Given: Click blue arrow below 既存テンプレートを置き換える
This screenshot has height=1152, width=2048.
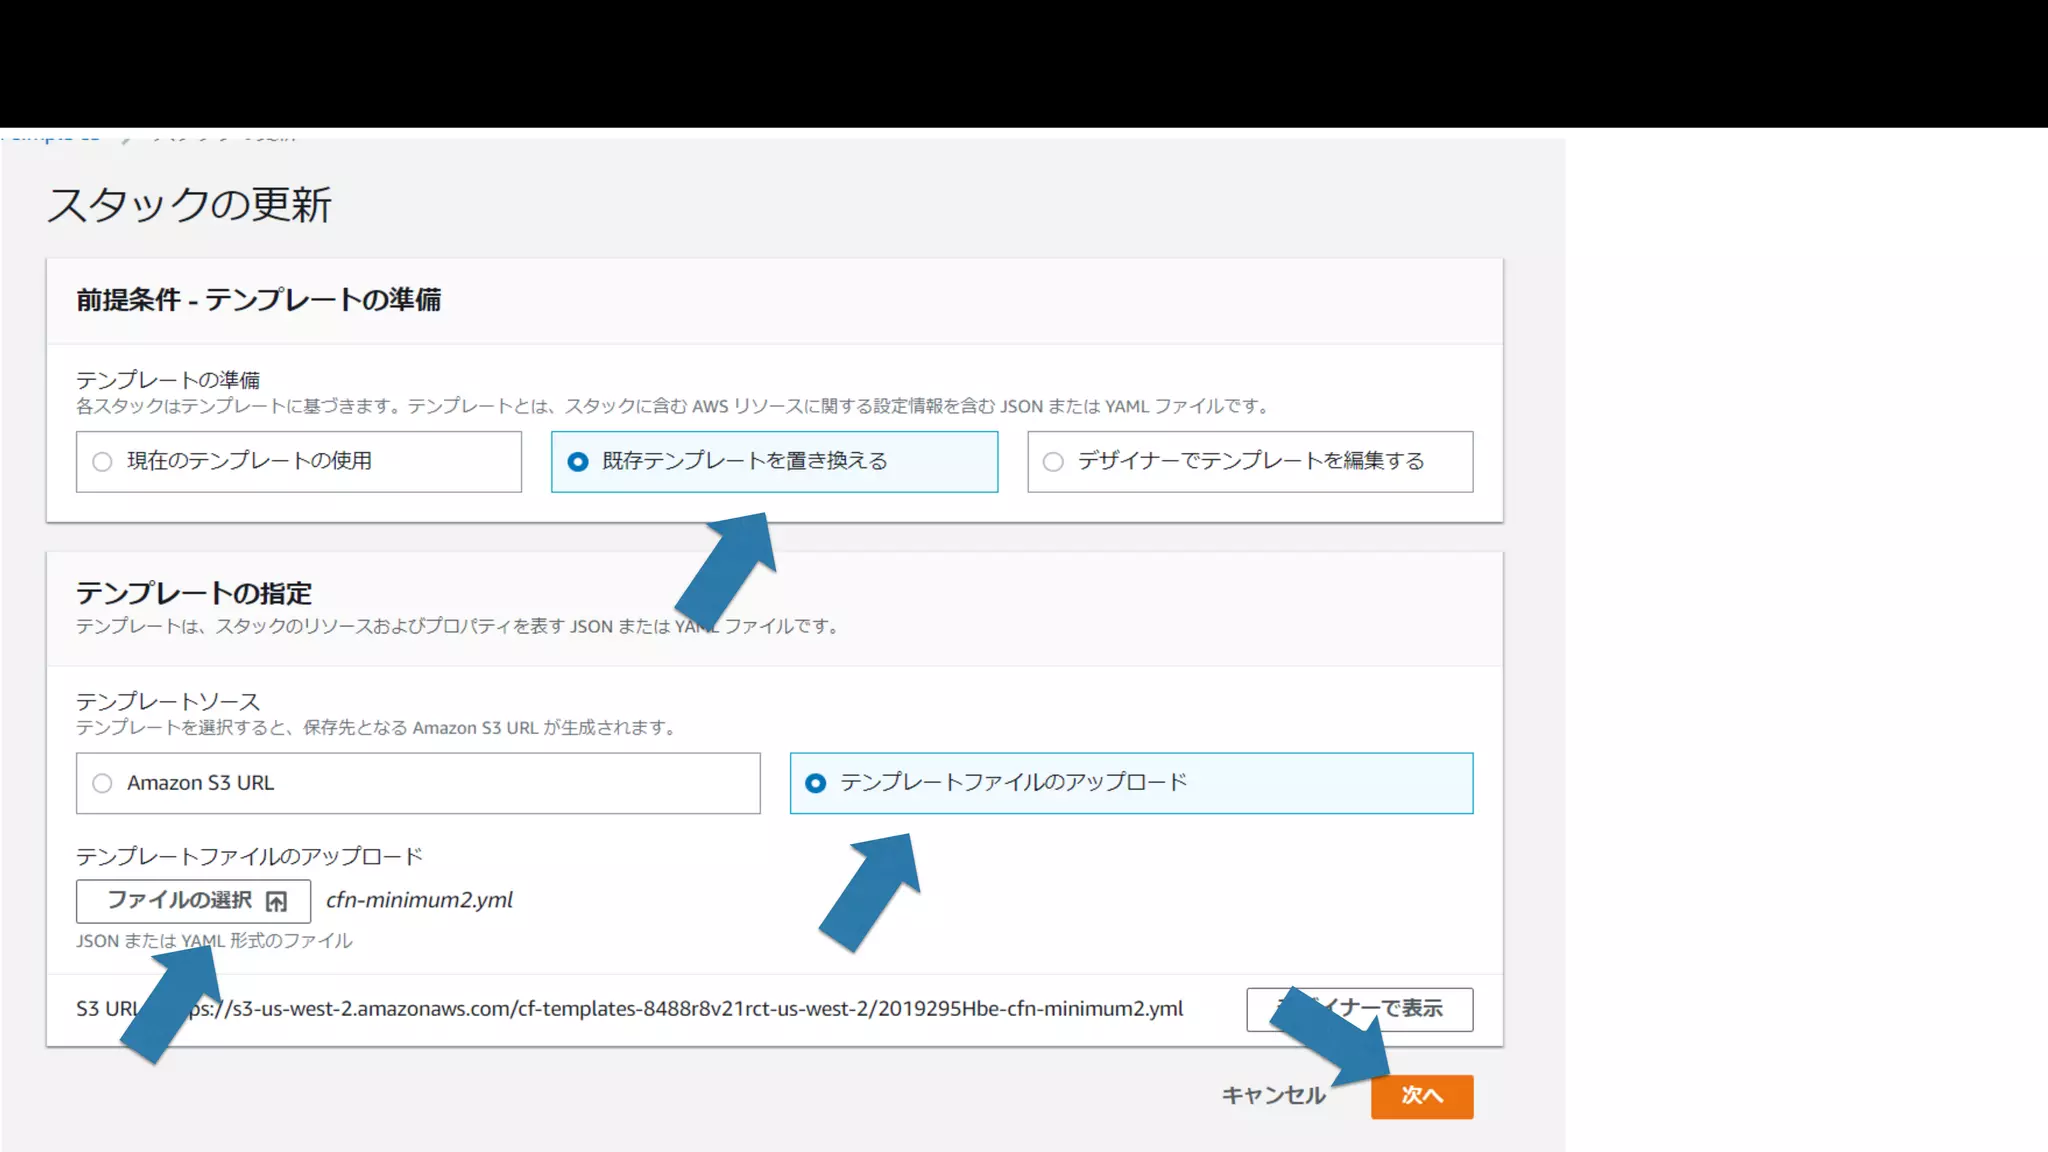Looking at the screenshot, I should [x=728, y=567].
